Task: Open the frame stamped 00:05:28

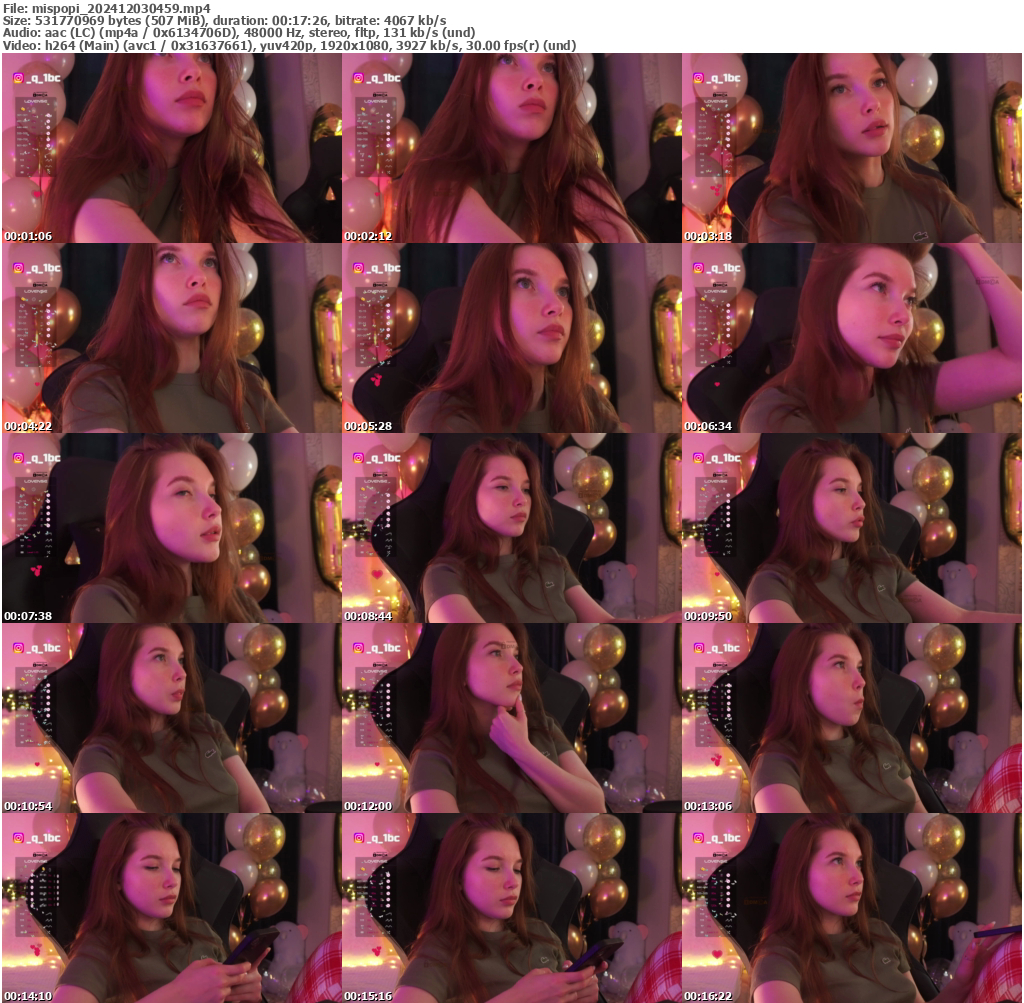Action: 511,338
